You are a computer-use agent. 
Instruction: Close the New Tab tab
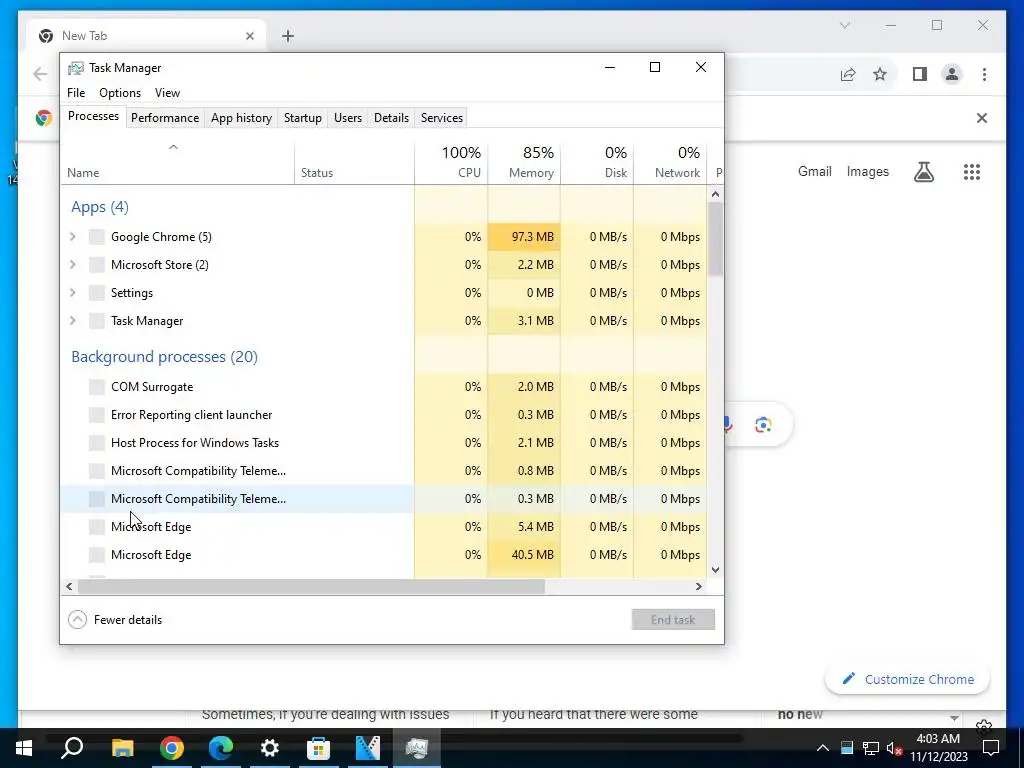click(249, 36)
